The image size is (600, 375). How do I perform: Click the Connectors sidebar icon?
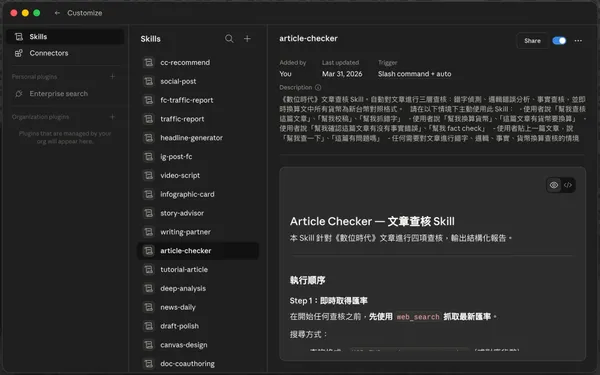[18, 53]
